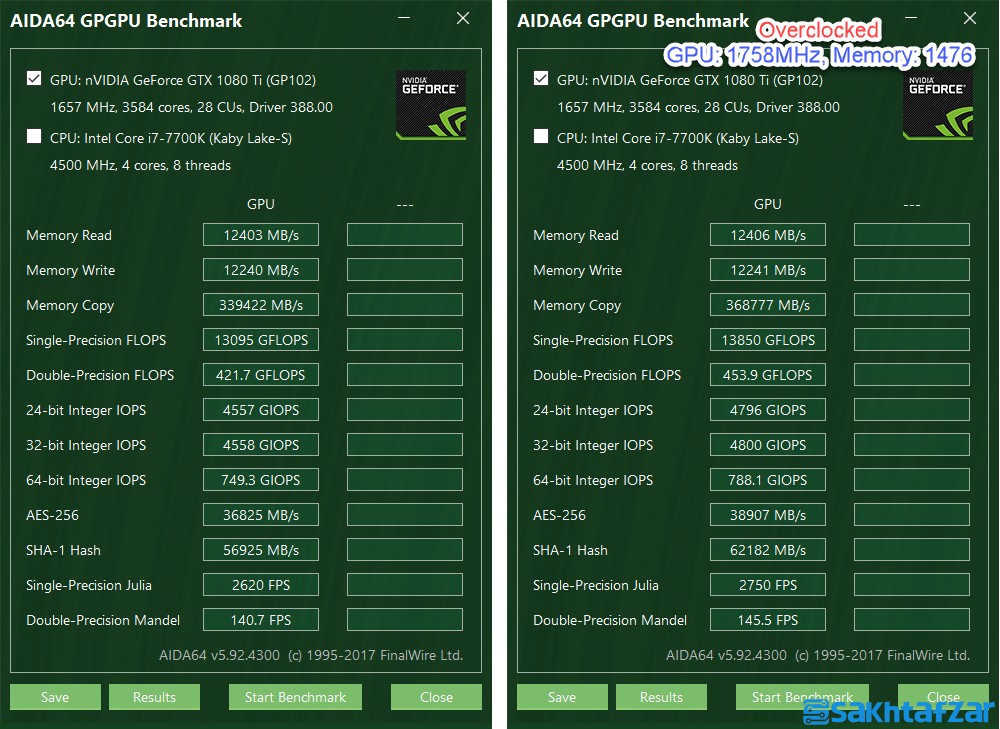The height and width of the screenshot is (729, 1000).
Task: Close the left AIDA64 window via X
Action: pyautogui.click(x=463, y=18)
